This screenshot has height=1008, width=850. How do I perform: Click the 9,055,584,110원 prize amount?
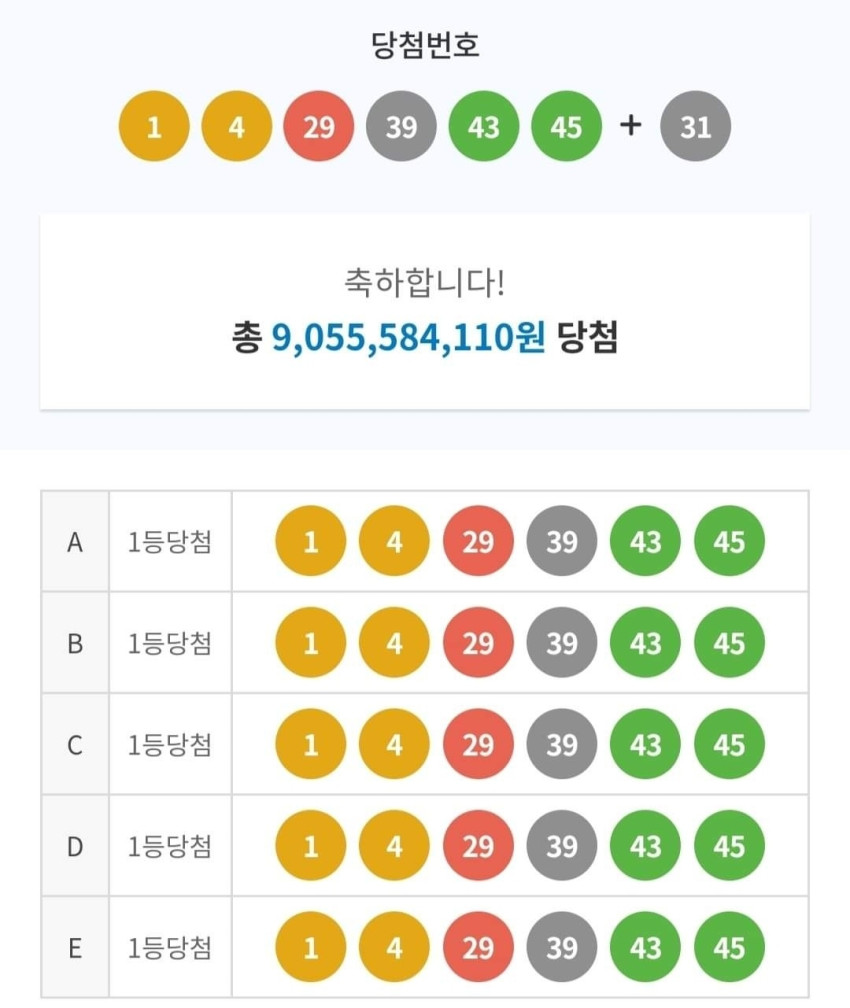click(x=408, y=337)
